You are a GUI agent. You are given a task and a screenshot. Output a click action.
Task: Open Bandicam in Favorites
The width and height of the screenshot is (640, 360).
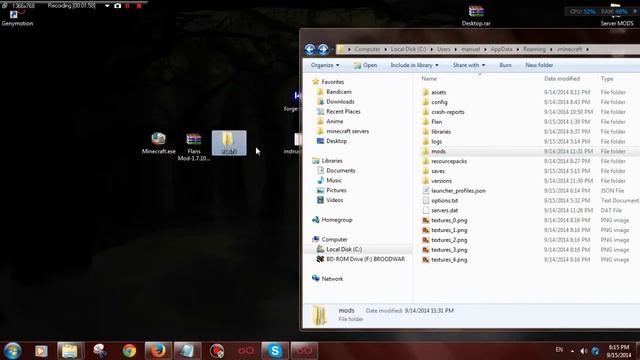334,92
